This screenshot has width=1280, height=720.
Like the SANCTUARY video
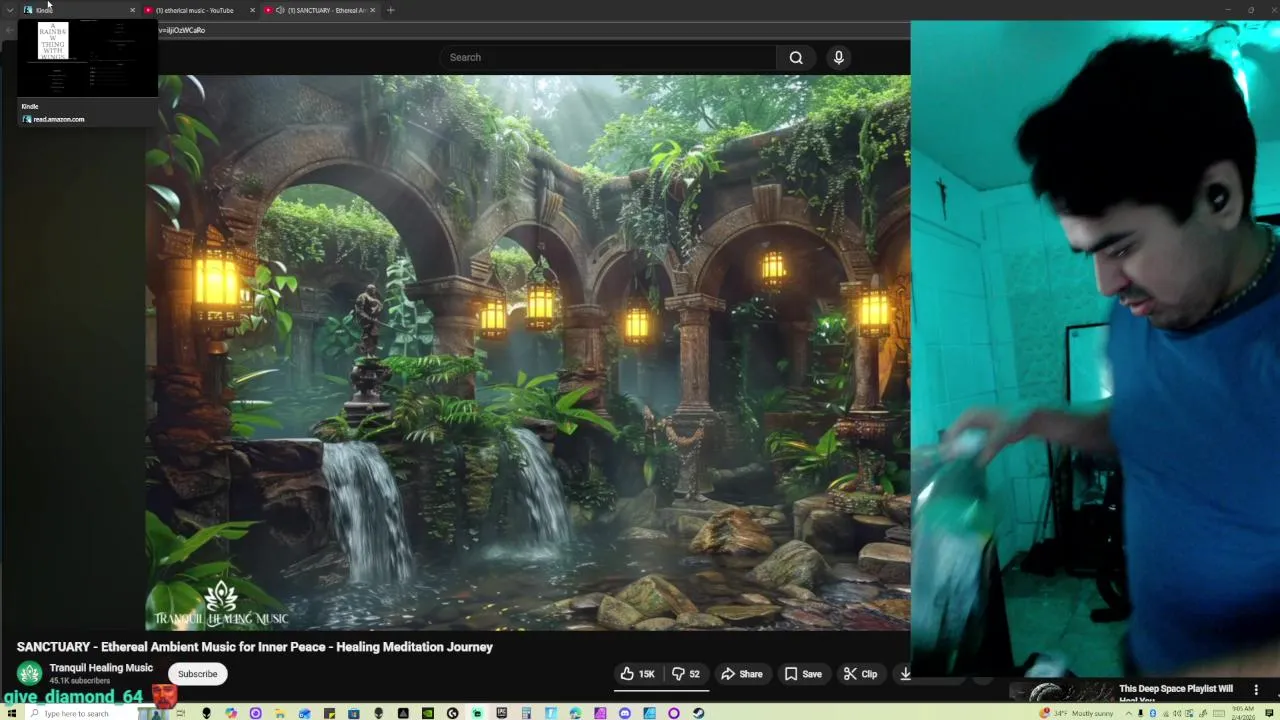[636, 674]
